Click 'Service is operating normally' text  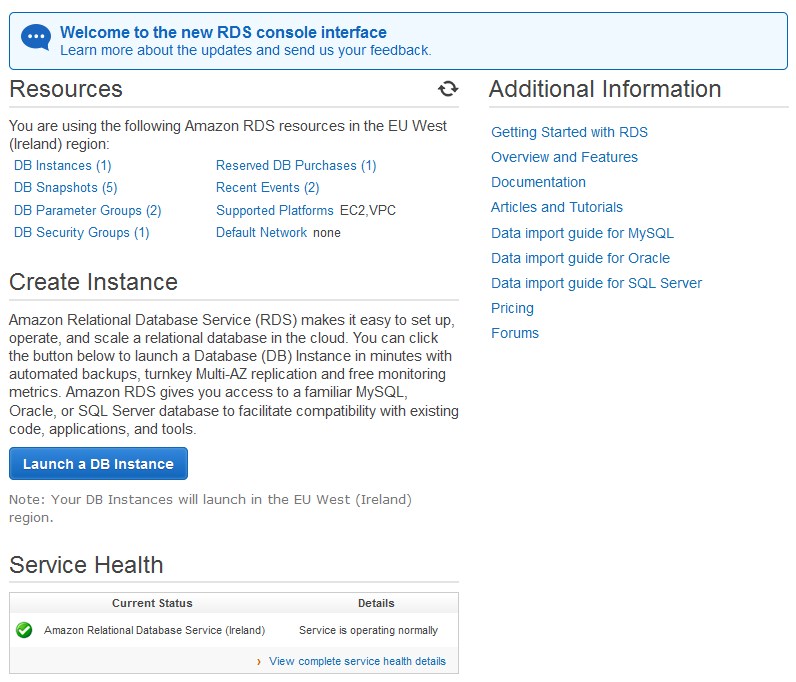(x=368, y=630)
